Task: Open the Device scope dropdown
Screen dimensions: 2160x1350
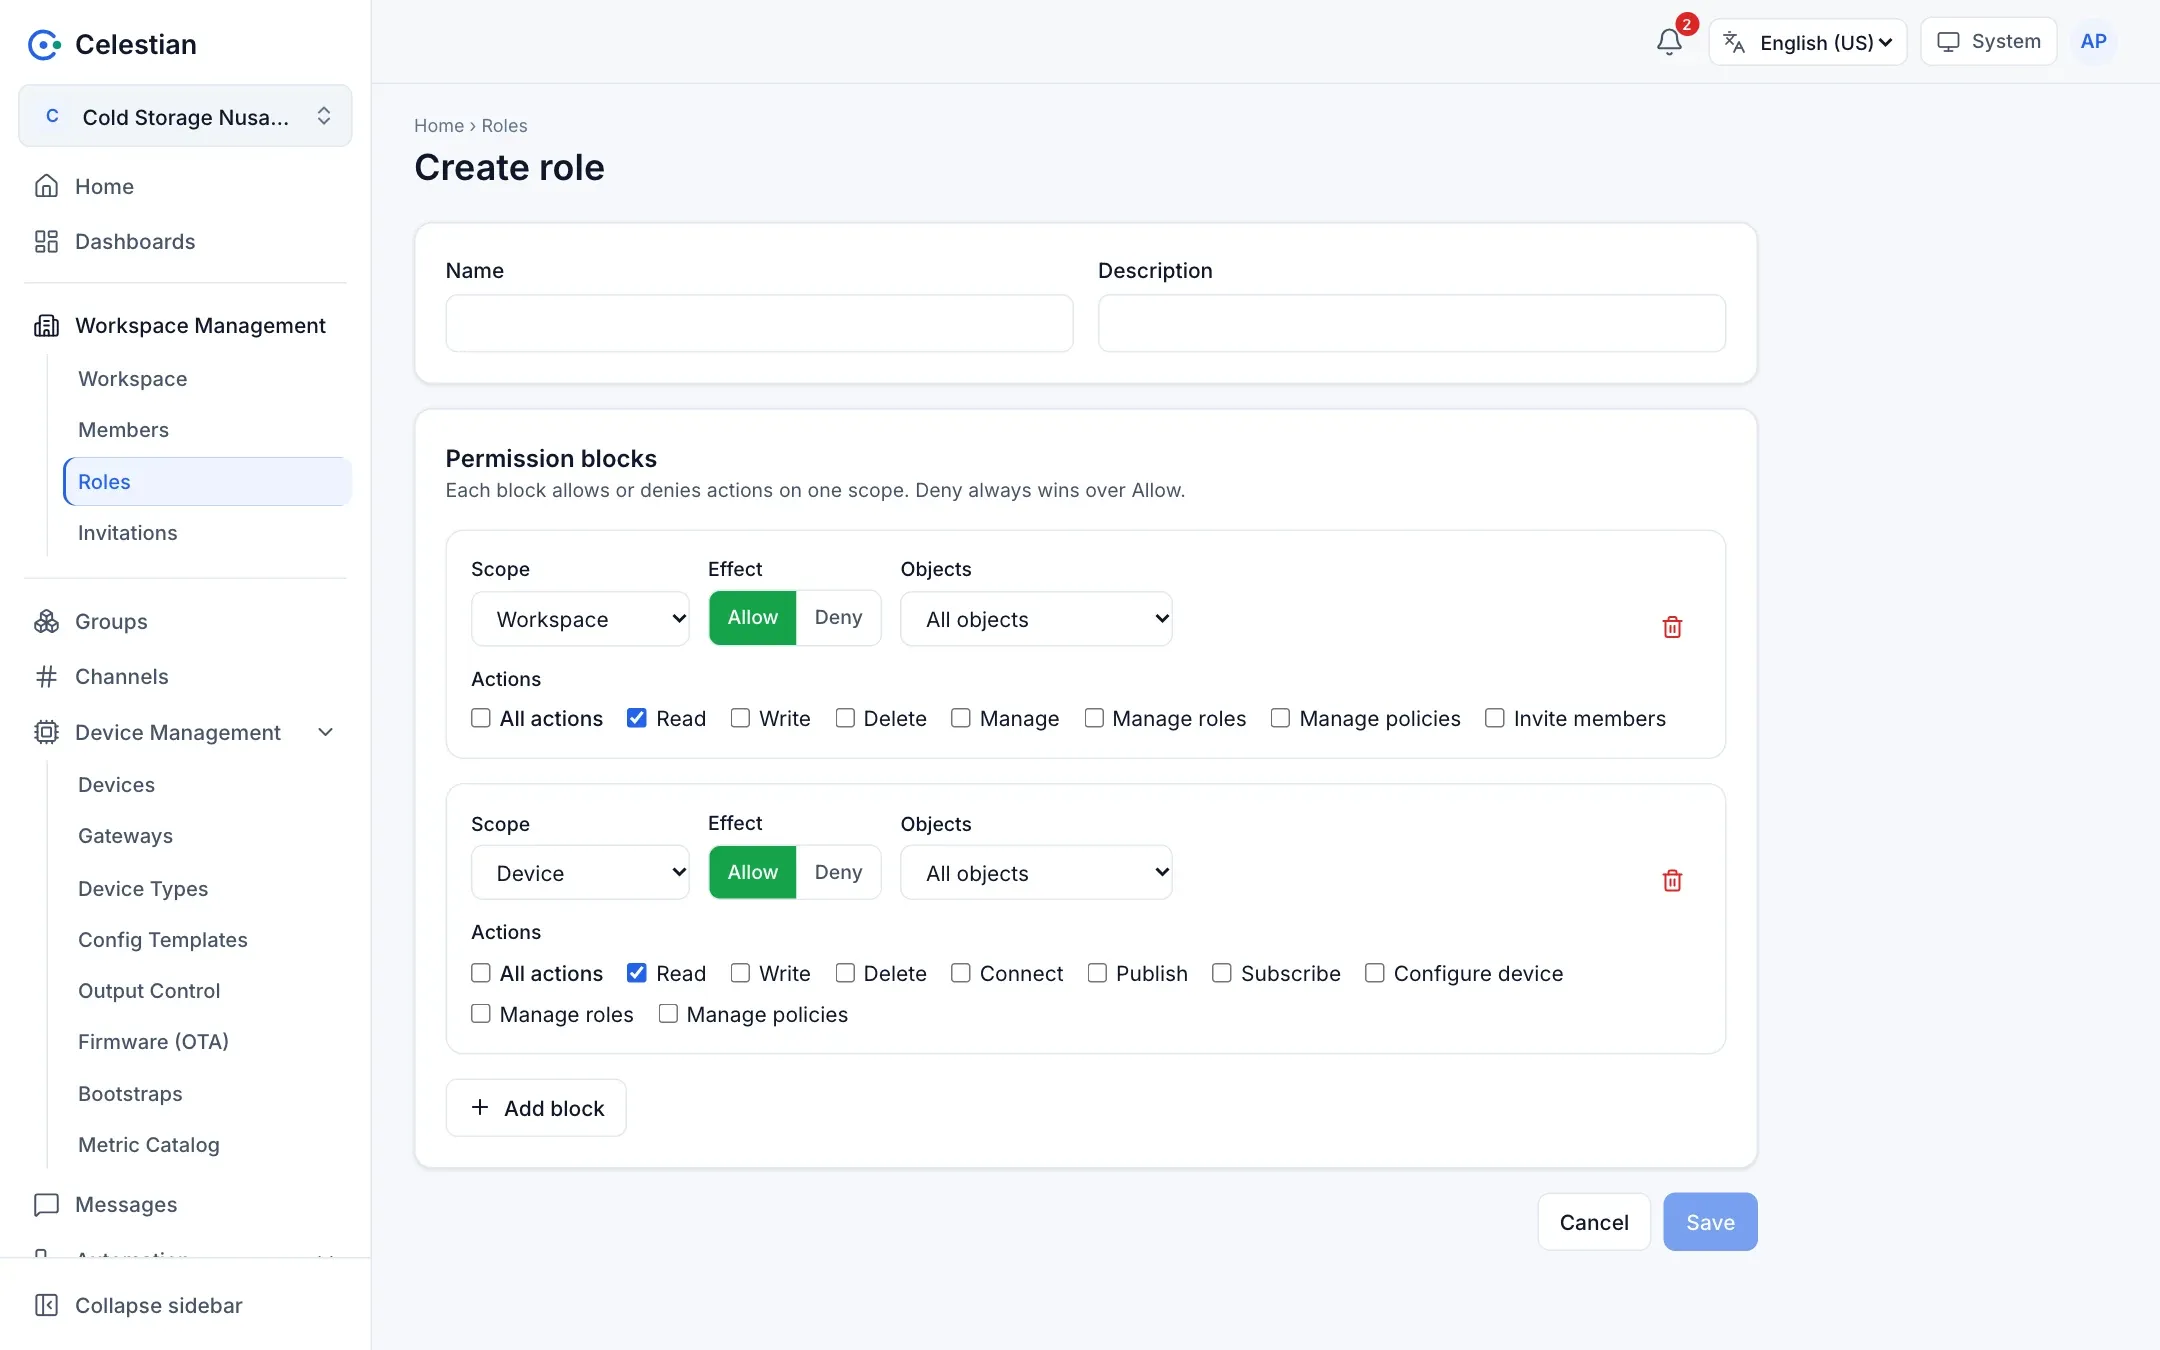Action: (580, 873)
